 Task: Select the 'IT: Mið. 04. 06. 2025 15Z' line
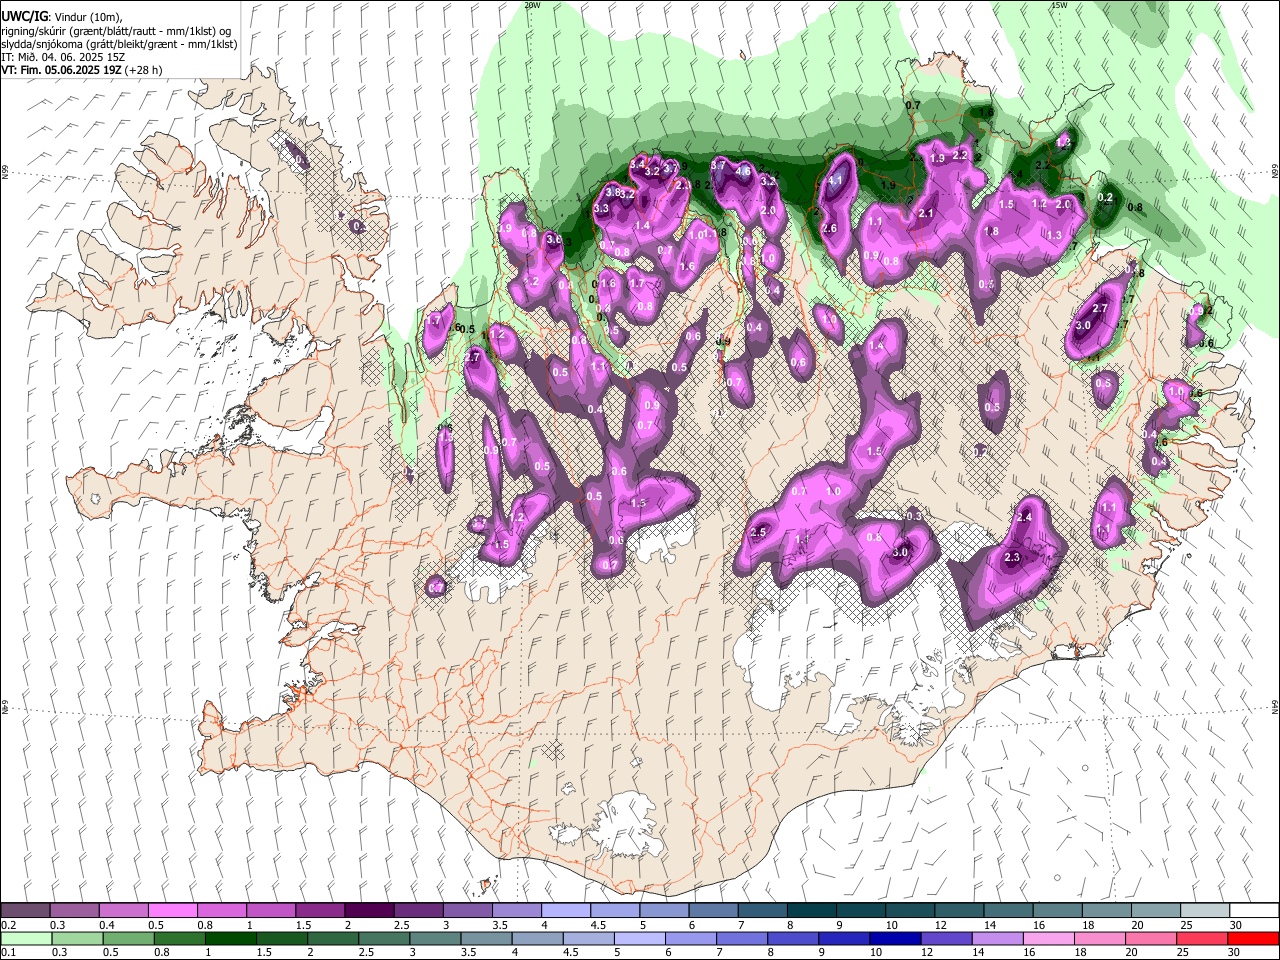pos(63,57)
